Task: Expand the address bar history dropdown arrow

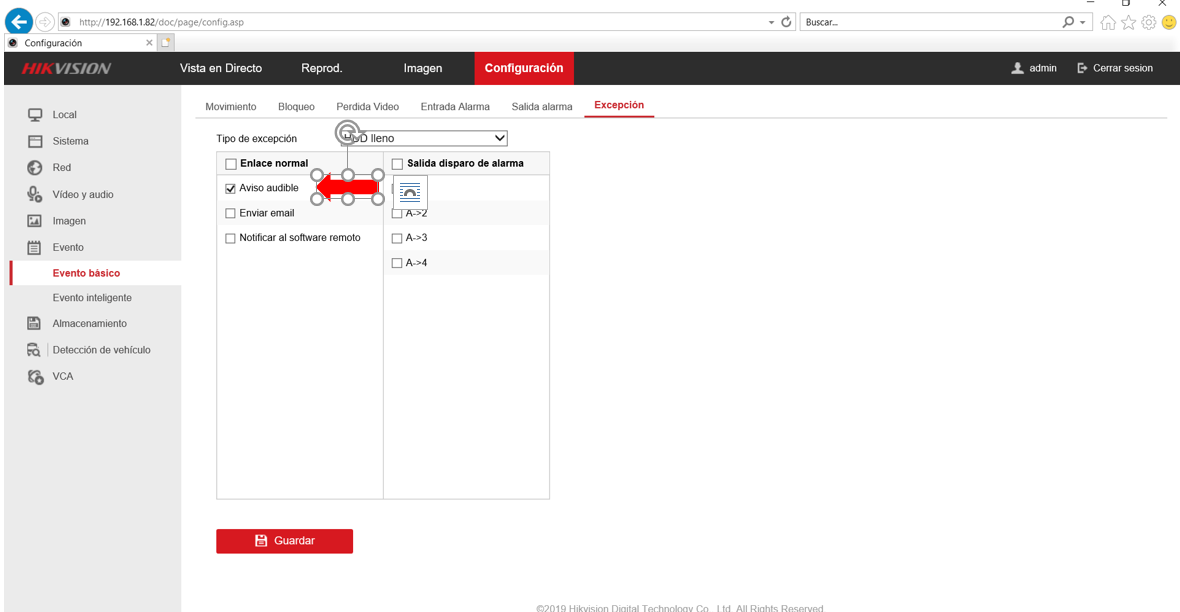Action: point(771,23)
